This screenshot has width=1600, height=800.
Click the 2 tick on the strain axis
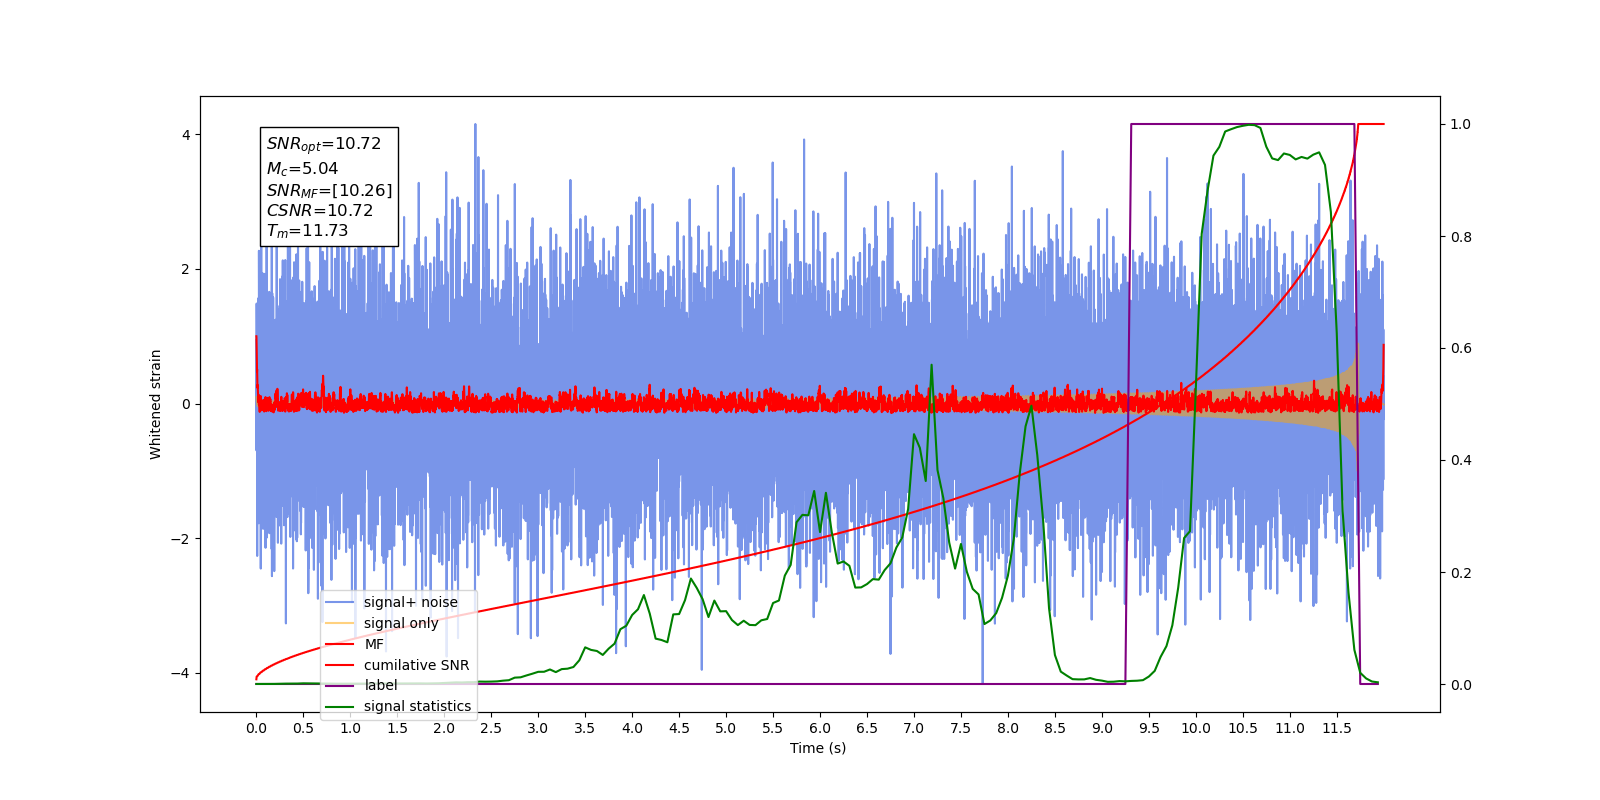tap(185, 270)
